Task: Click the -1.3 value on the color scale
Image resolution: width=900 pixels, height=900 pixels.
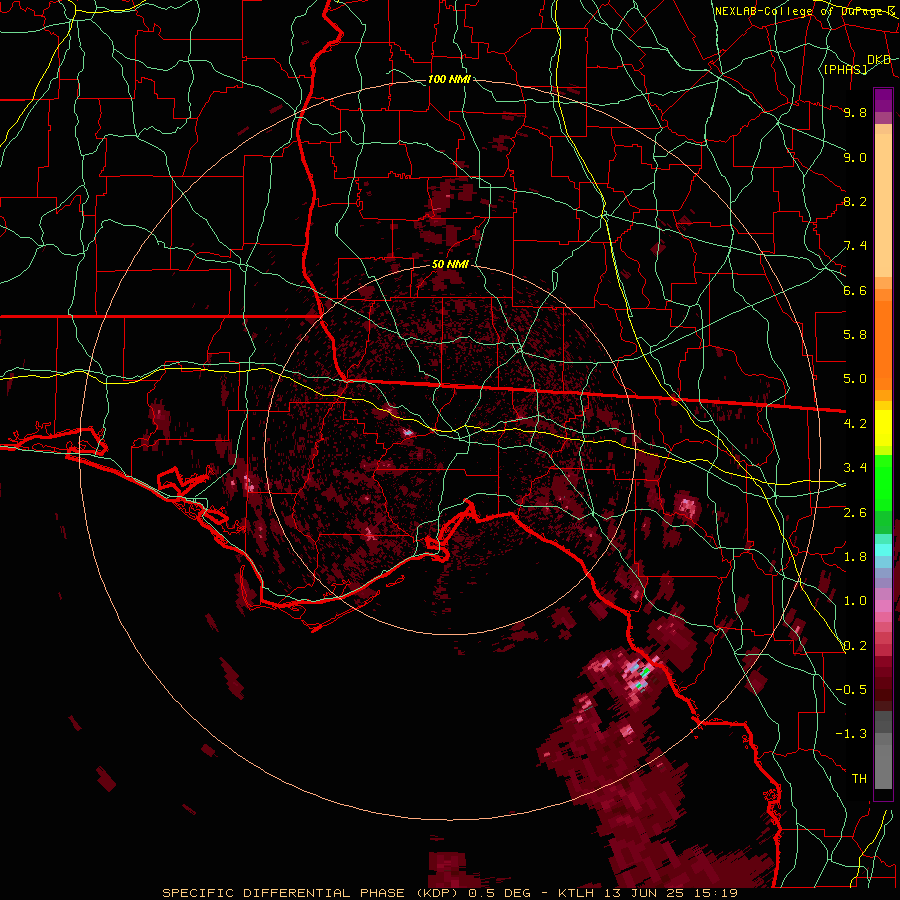Action: tap(851, 734)
